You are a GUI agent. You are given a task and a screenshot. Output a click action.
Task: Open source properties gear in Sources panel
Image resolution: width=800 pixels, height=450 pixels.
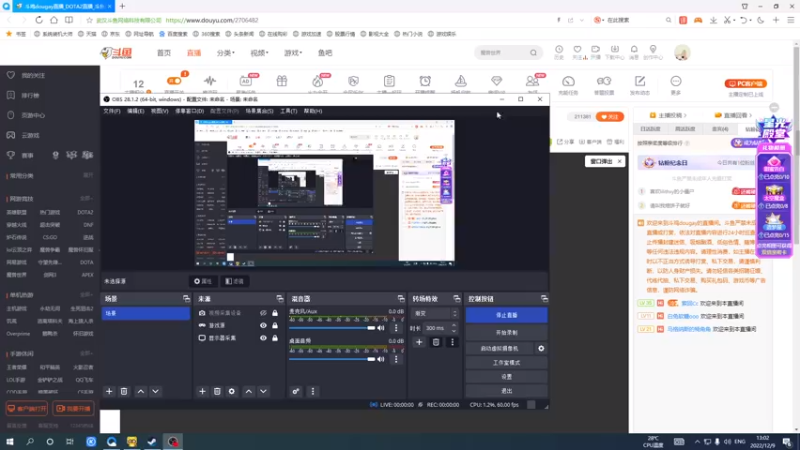[x=232, y=391]
